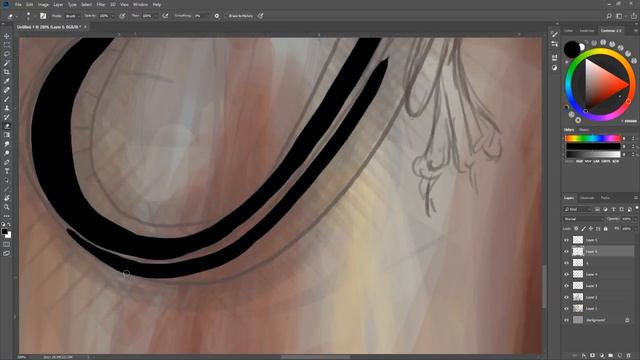640x360 pixels.
Task: Toggle Erase to History option
Action: 240,16
